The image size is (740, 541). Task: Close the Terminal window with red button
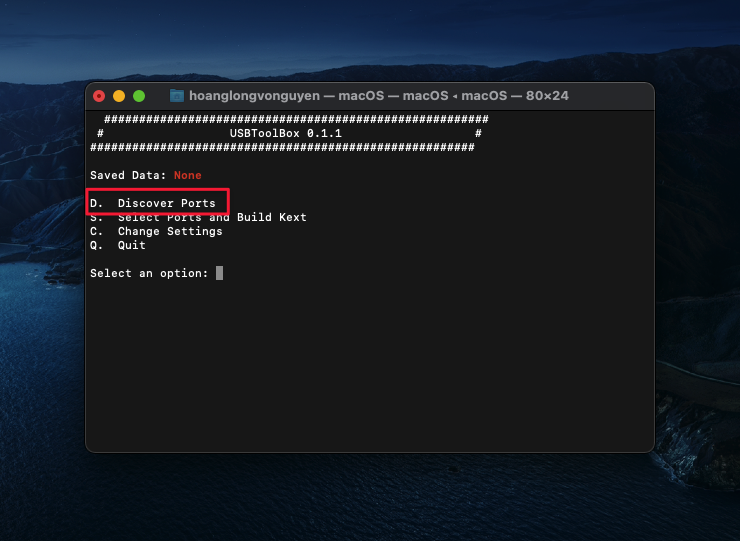[99, 96]
